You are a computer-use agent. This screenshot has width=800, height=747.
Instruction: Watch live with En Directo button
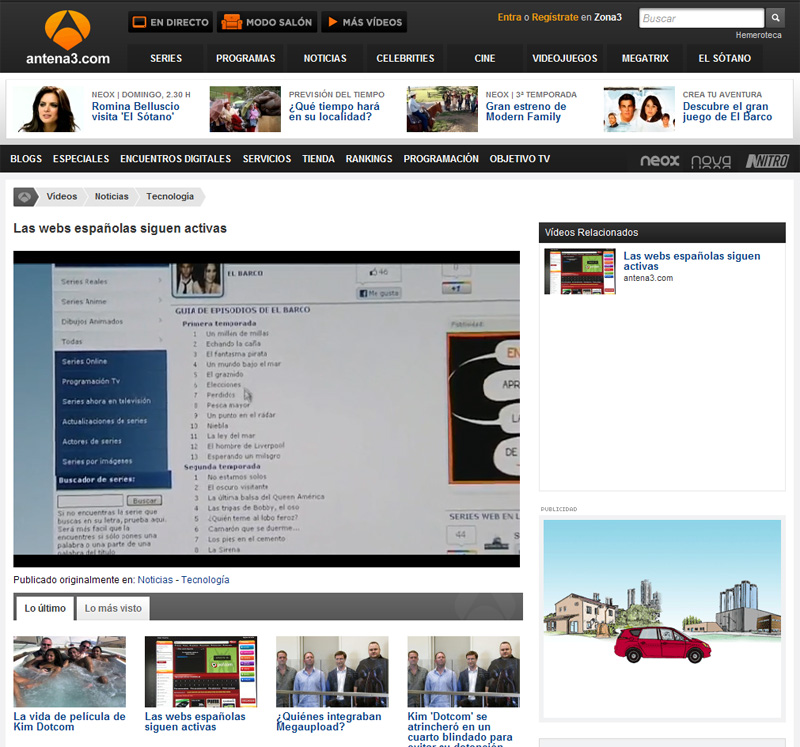coord(170,22)
